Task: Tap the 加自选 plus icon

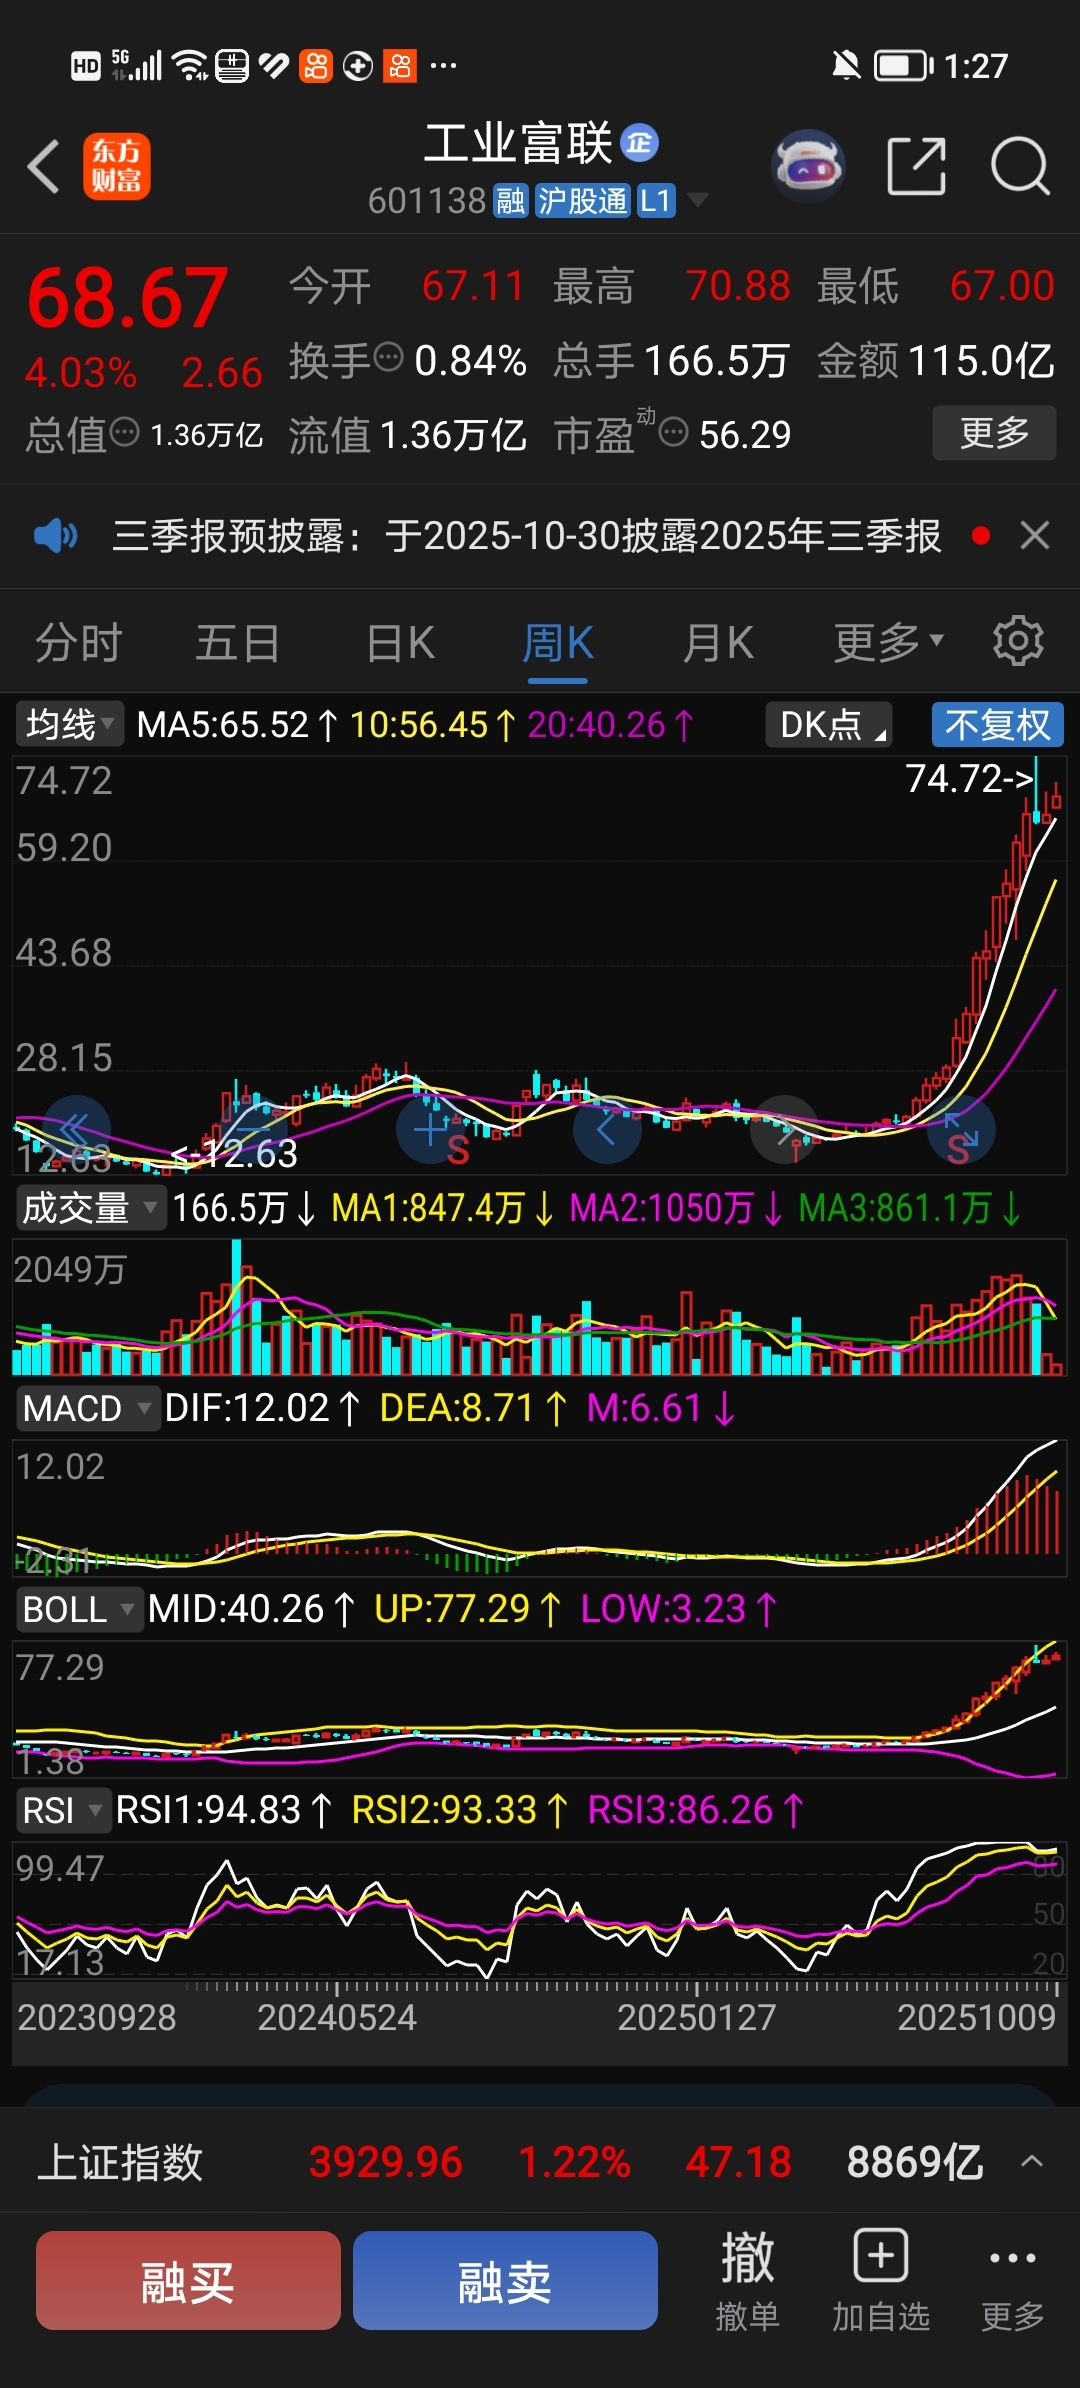Action: tap(881, 2255)
